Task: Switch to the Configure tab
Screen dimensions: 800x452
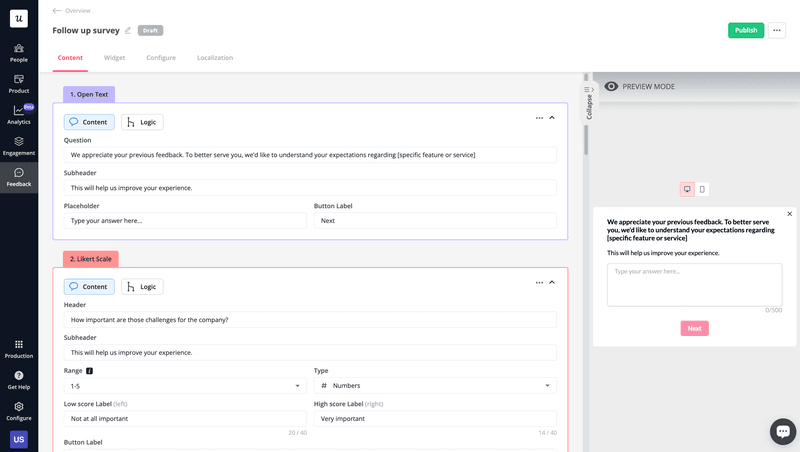Action: click(161, 58)
